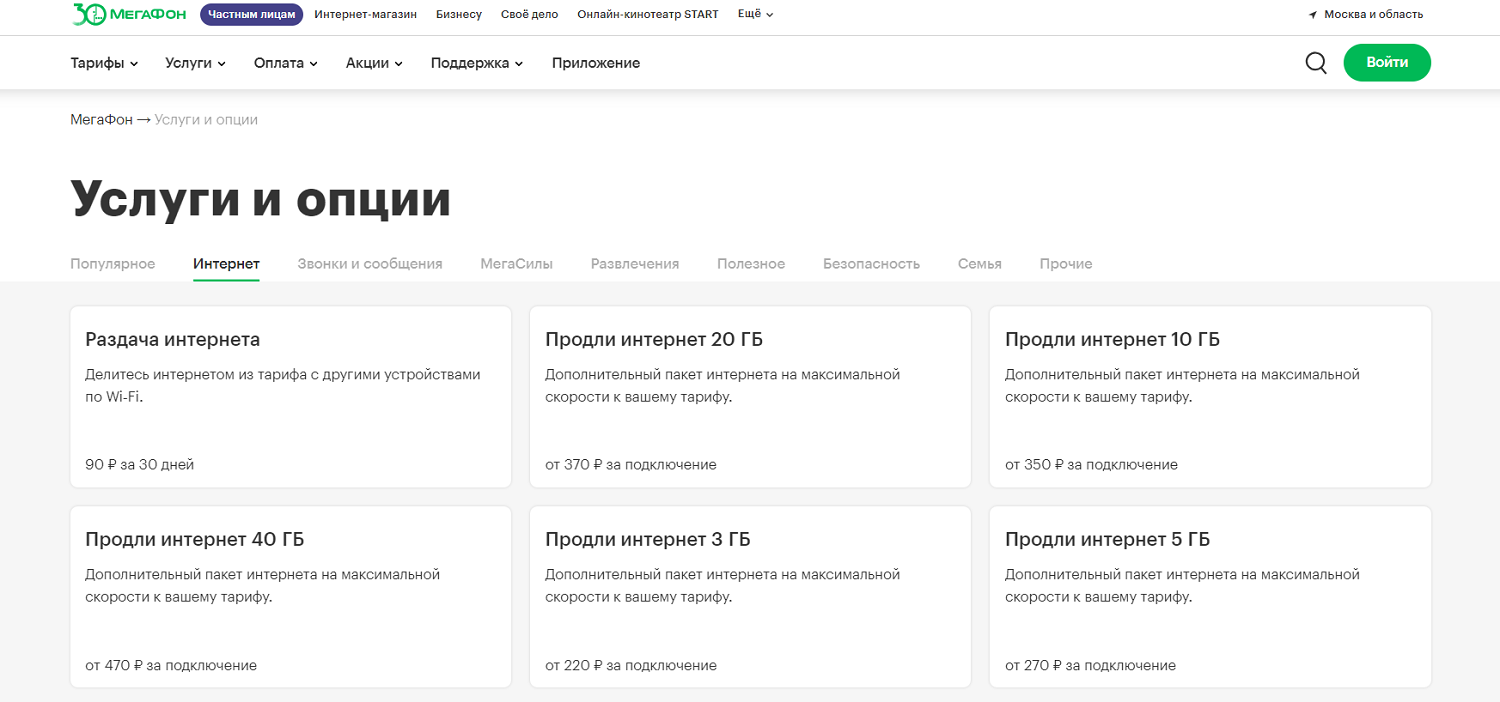Click the text от 370 ₽ за подключение
The width and height of the screenshot is (1500, 702).
(x=631, y=464)
